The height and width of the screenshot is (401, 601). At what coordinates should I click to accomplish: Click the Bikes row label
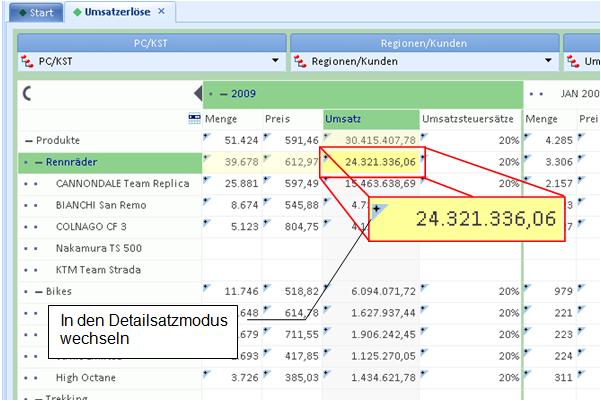(59, 291)
